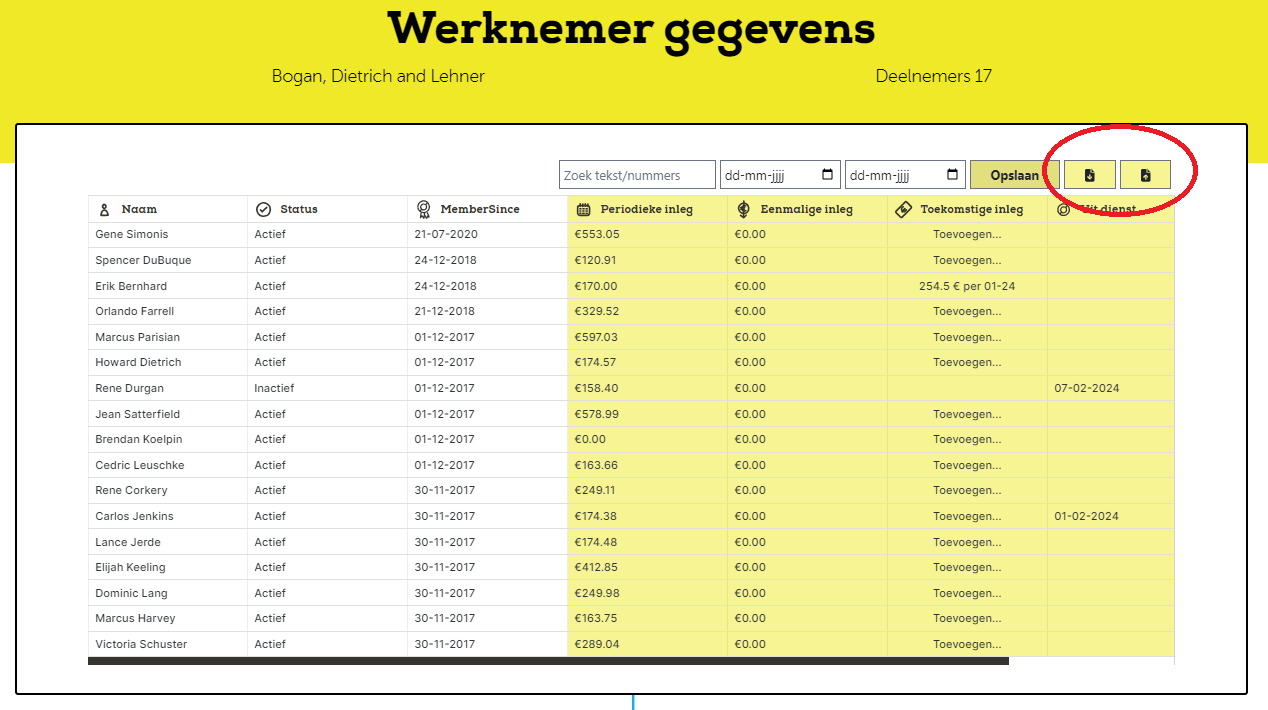Select the name Cedric Leuschke
Screen dimensions: 1268x710
click(139, 465)
